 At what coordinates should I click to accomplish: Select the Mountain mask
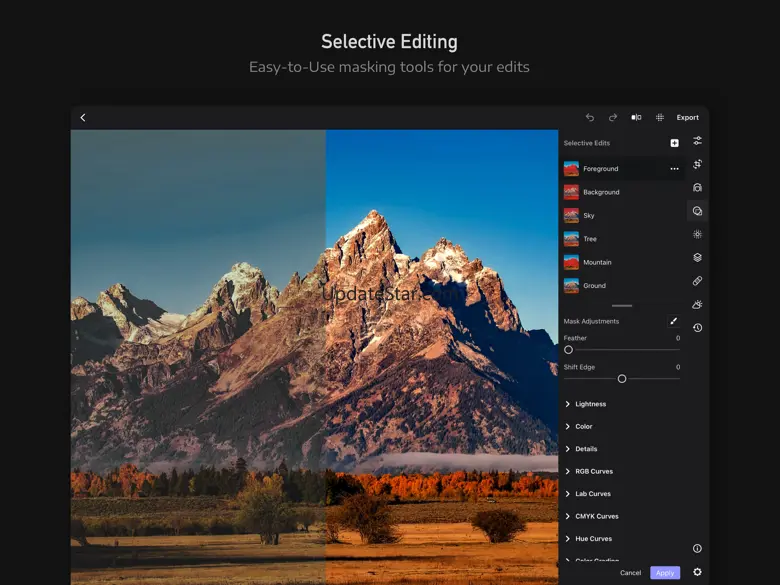(x=597, y=262)
